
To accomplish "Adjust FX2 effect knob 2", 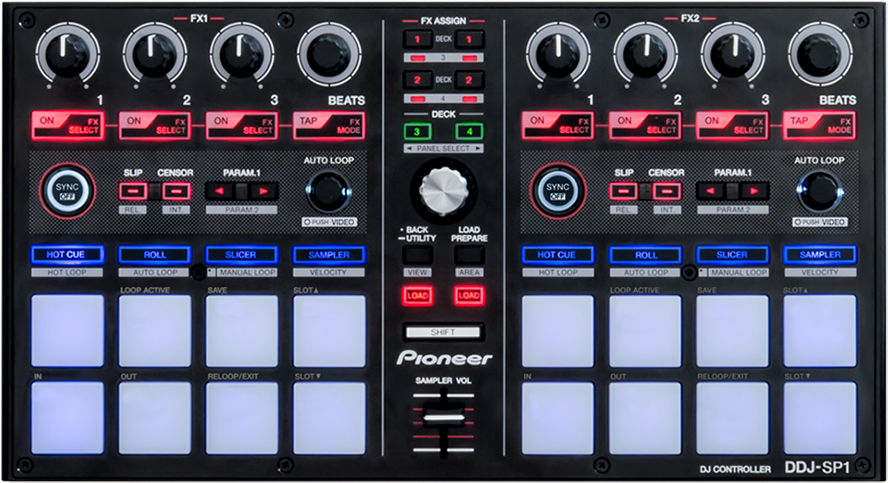I will coord(646,54).
